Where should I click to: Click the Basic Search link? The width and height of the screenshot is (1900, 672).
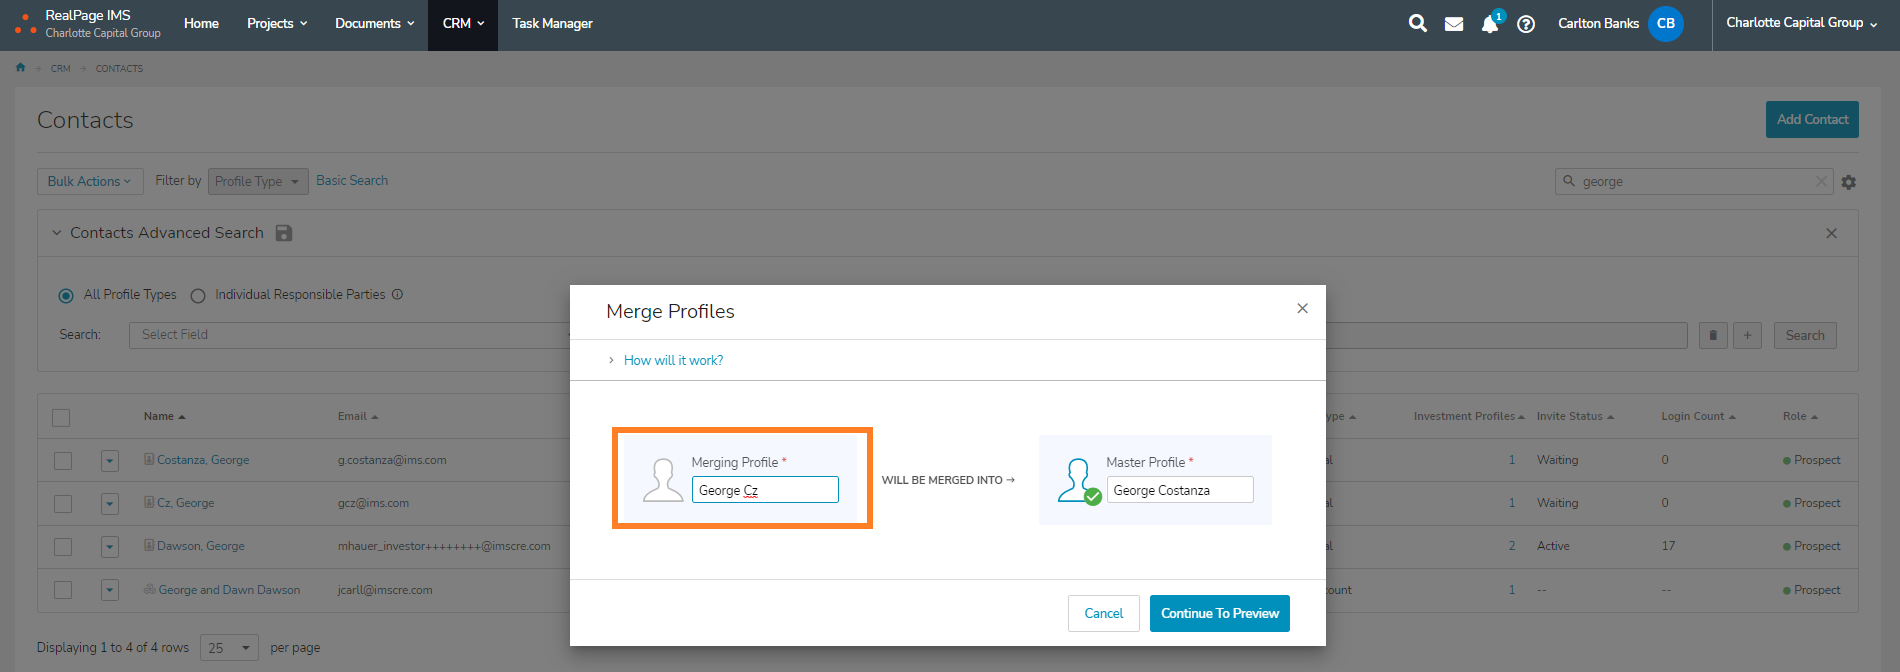(x=352, y=181)
